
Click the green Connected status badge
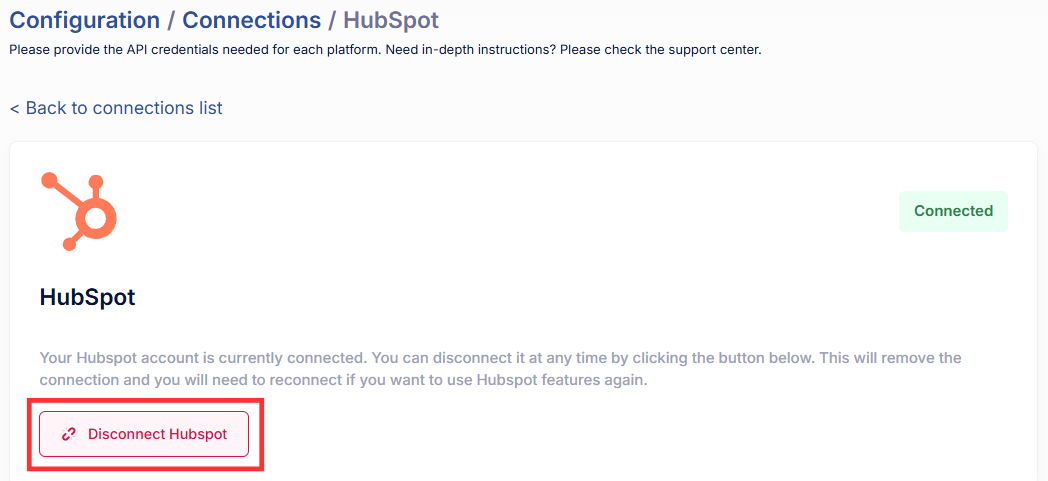(x=953, y=211)
